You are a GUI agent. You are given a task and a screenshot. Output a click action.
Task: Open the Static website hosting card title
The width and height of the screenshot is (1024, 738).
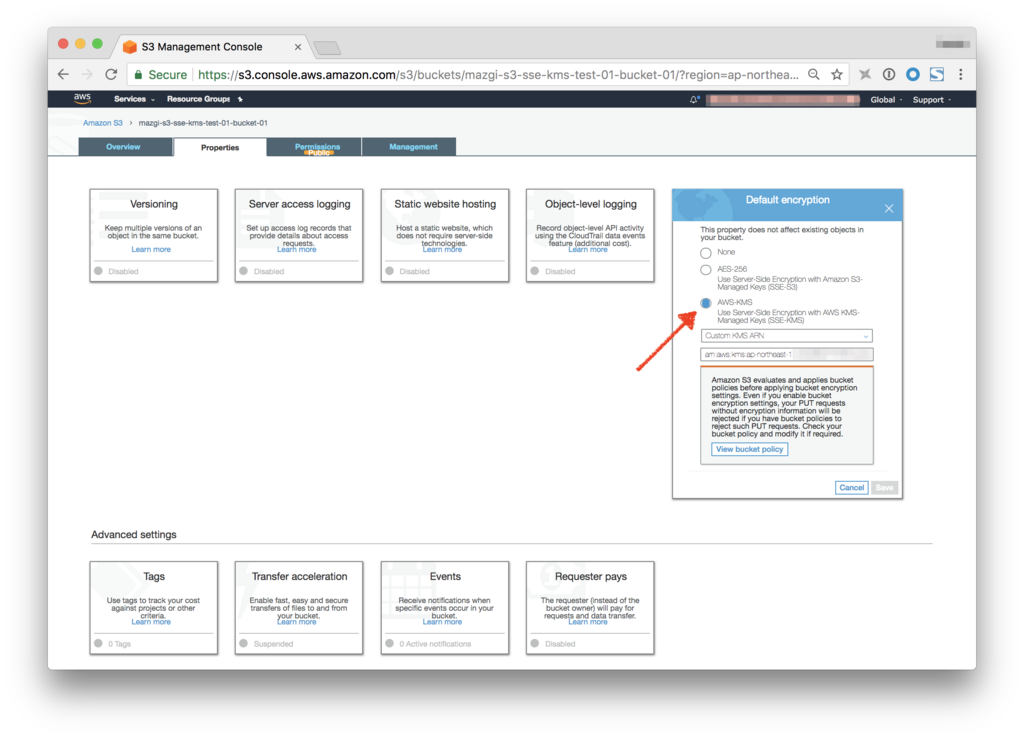445,204
